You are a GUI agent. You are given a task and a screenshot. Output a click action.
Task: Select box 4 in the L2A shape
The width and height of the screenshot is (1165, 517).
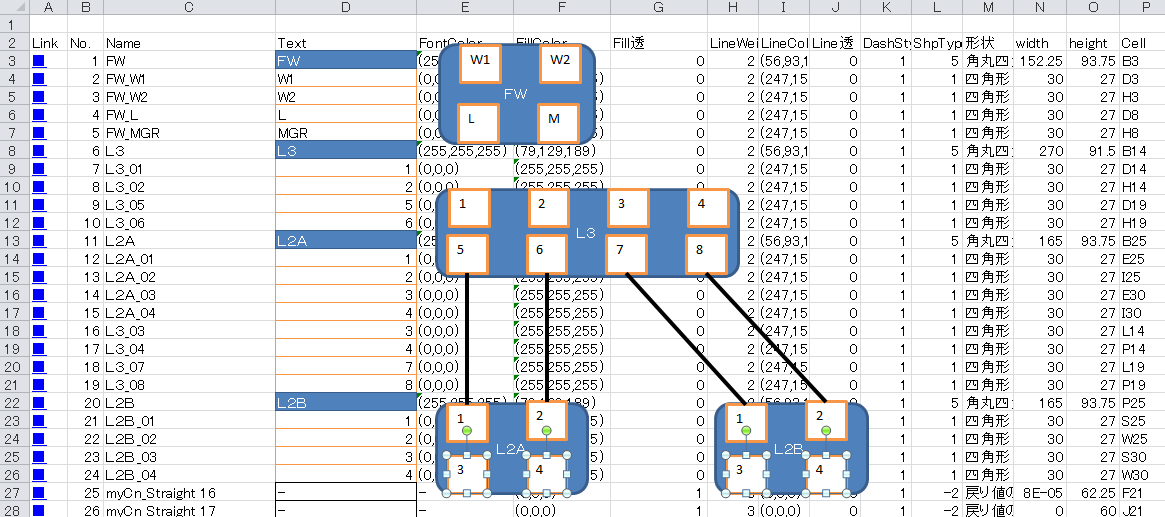(547, 474)
